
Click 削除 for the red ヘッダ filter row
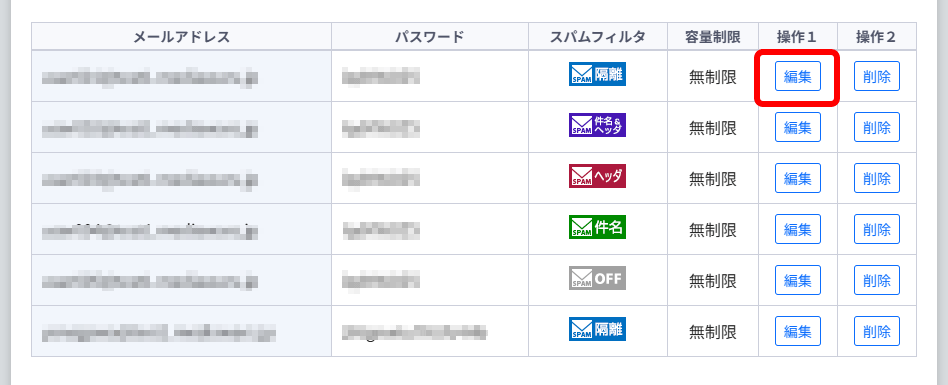[877, 178]
